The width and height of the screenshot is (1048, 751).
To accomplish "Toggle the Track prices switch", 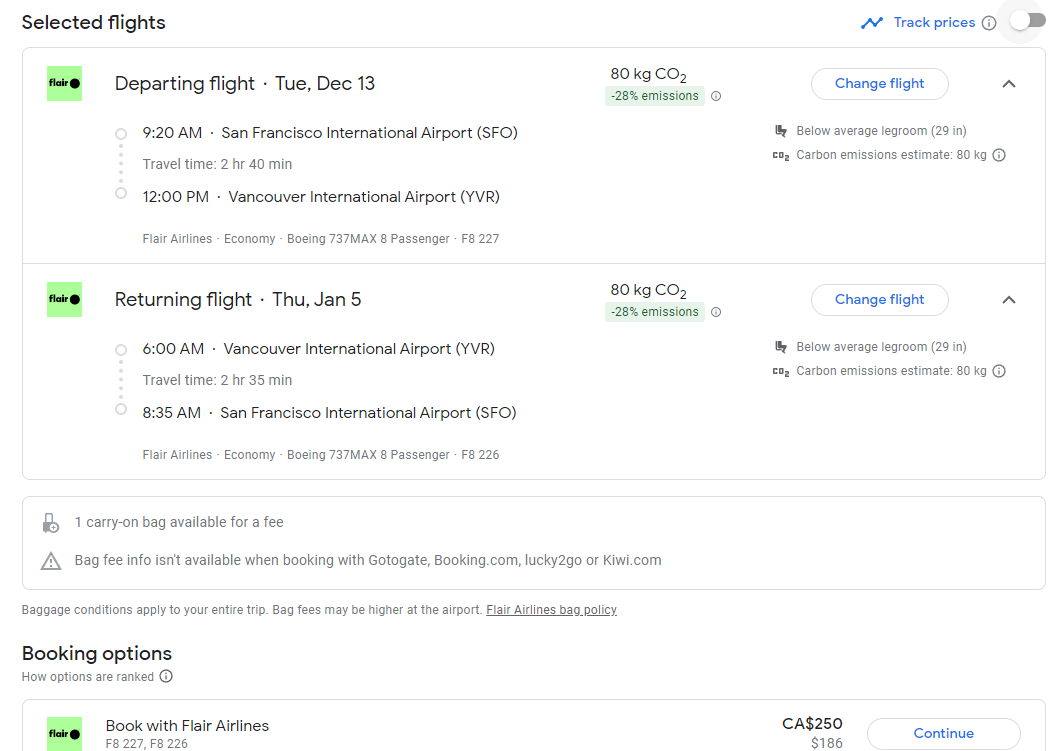I will [1027, 21].
